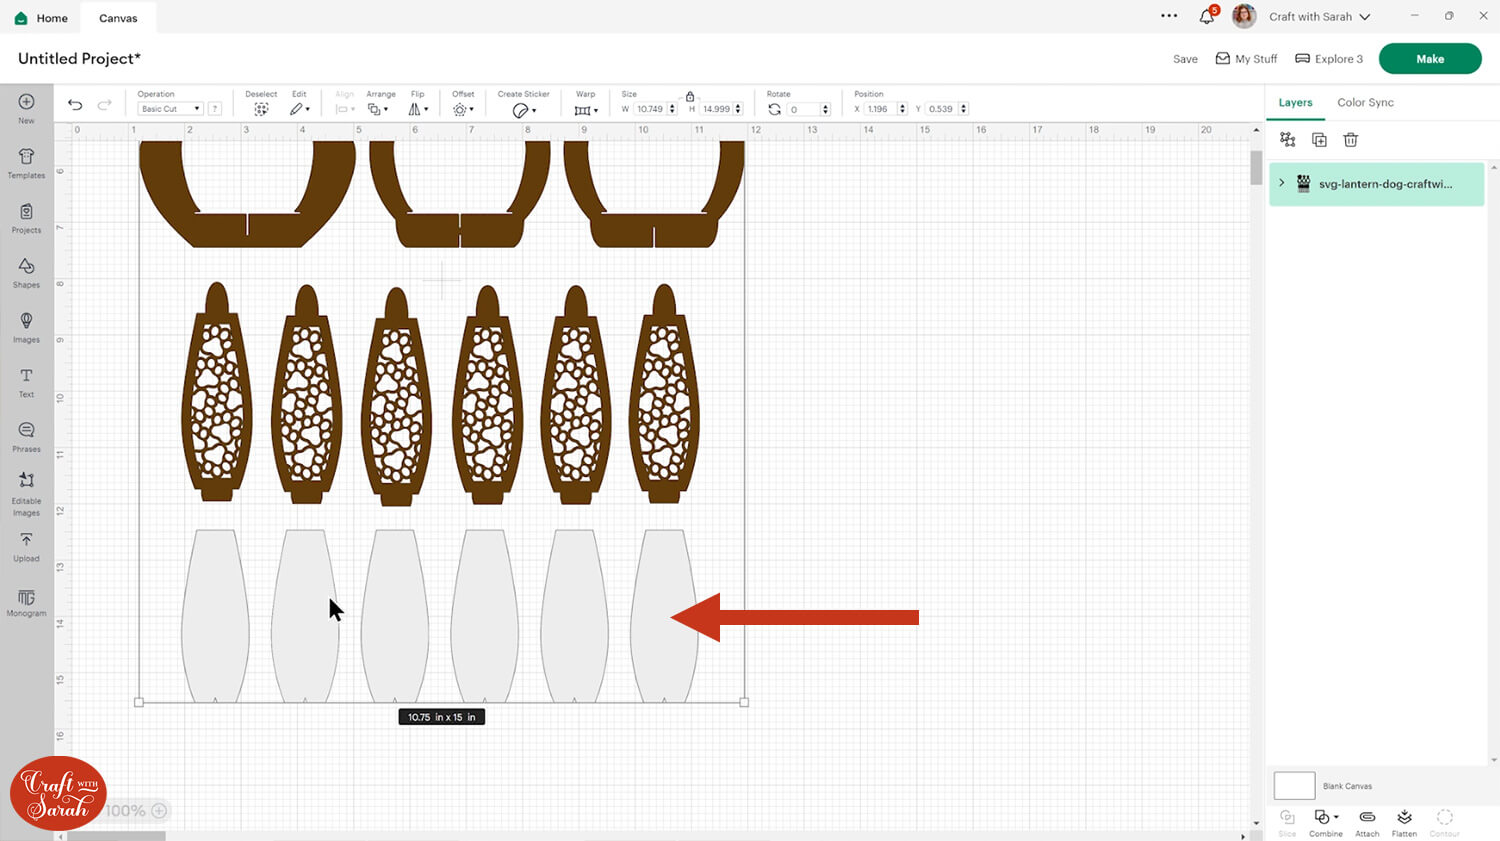Viewport: 1500px width, 841px height.
Task: Delete the layer with the trash icon
Action: coord(1350,140)
